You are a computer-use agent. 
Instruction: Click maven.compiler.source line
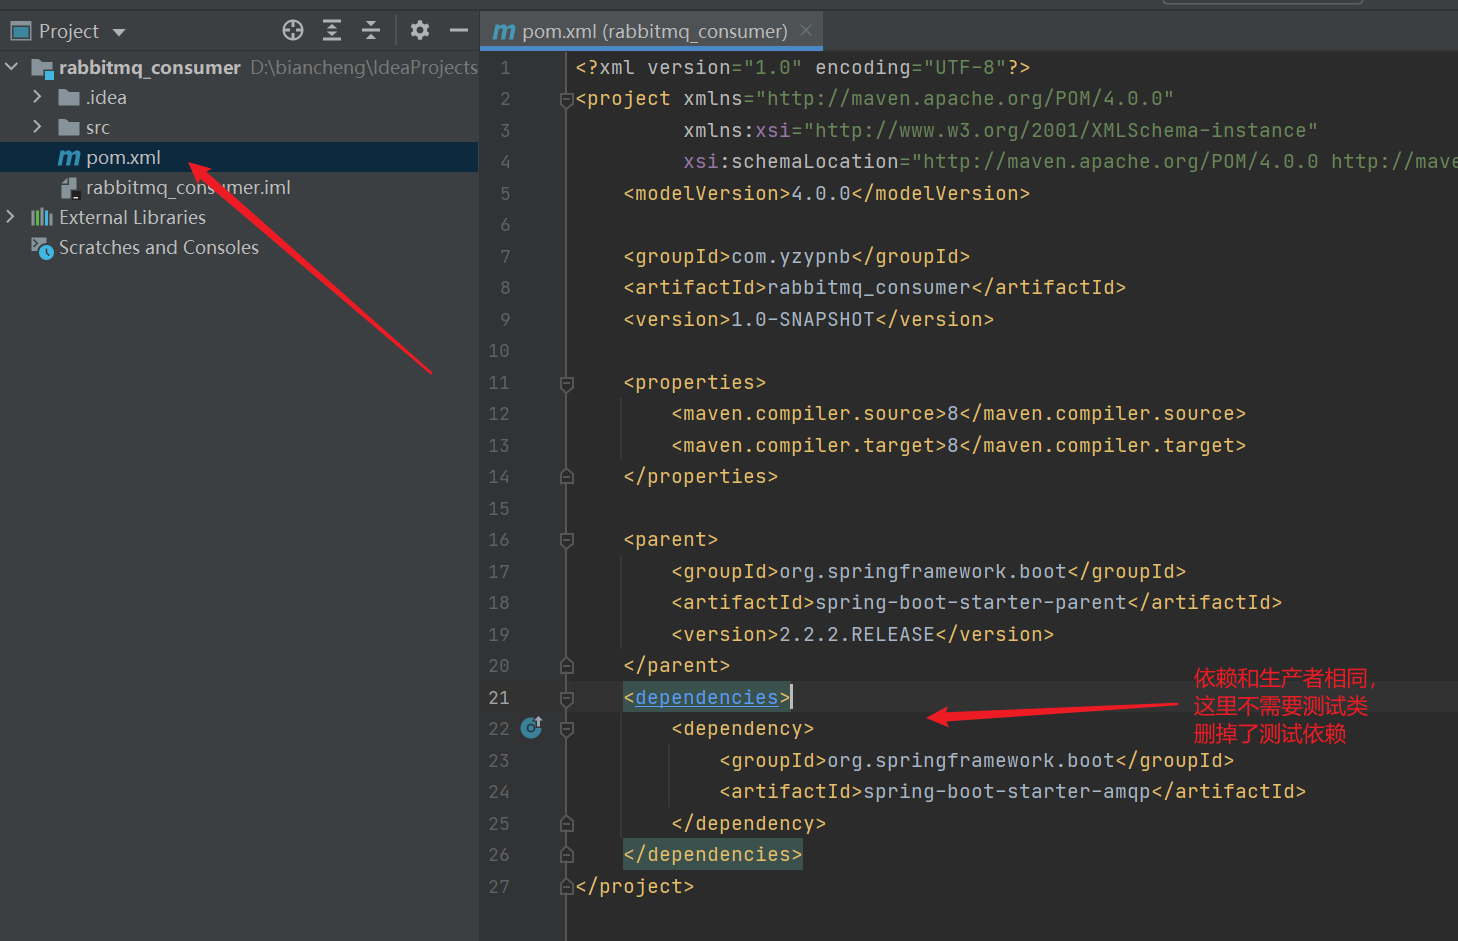pyautogui.click(x=959, y=413)
